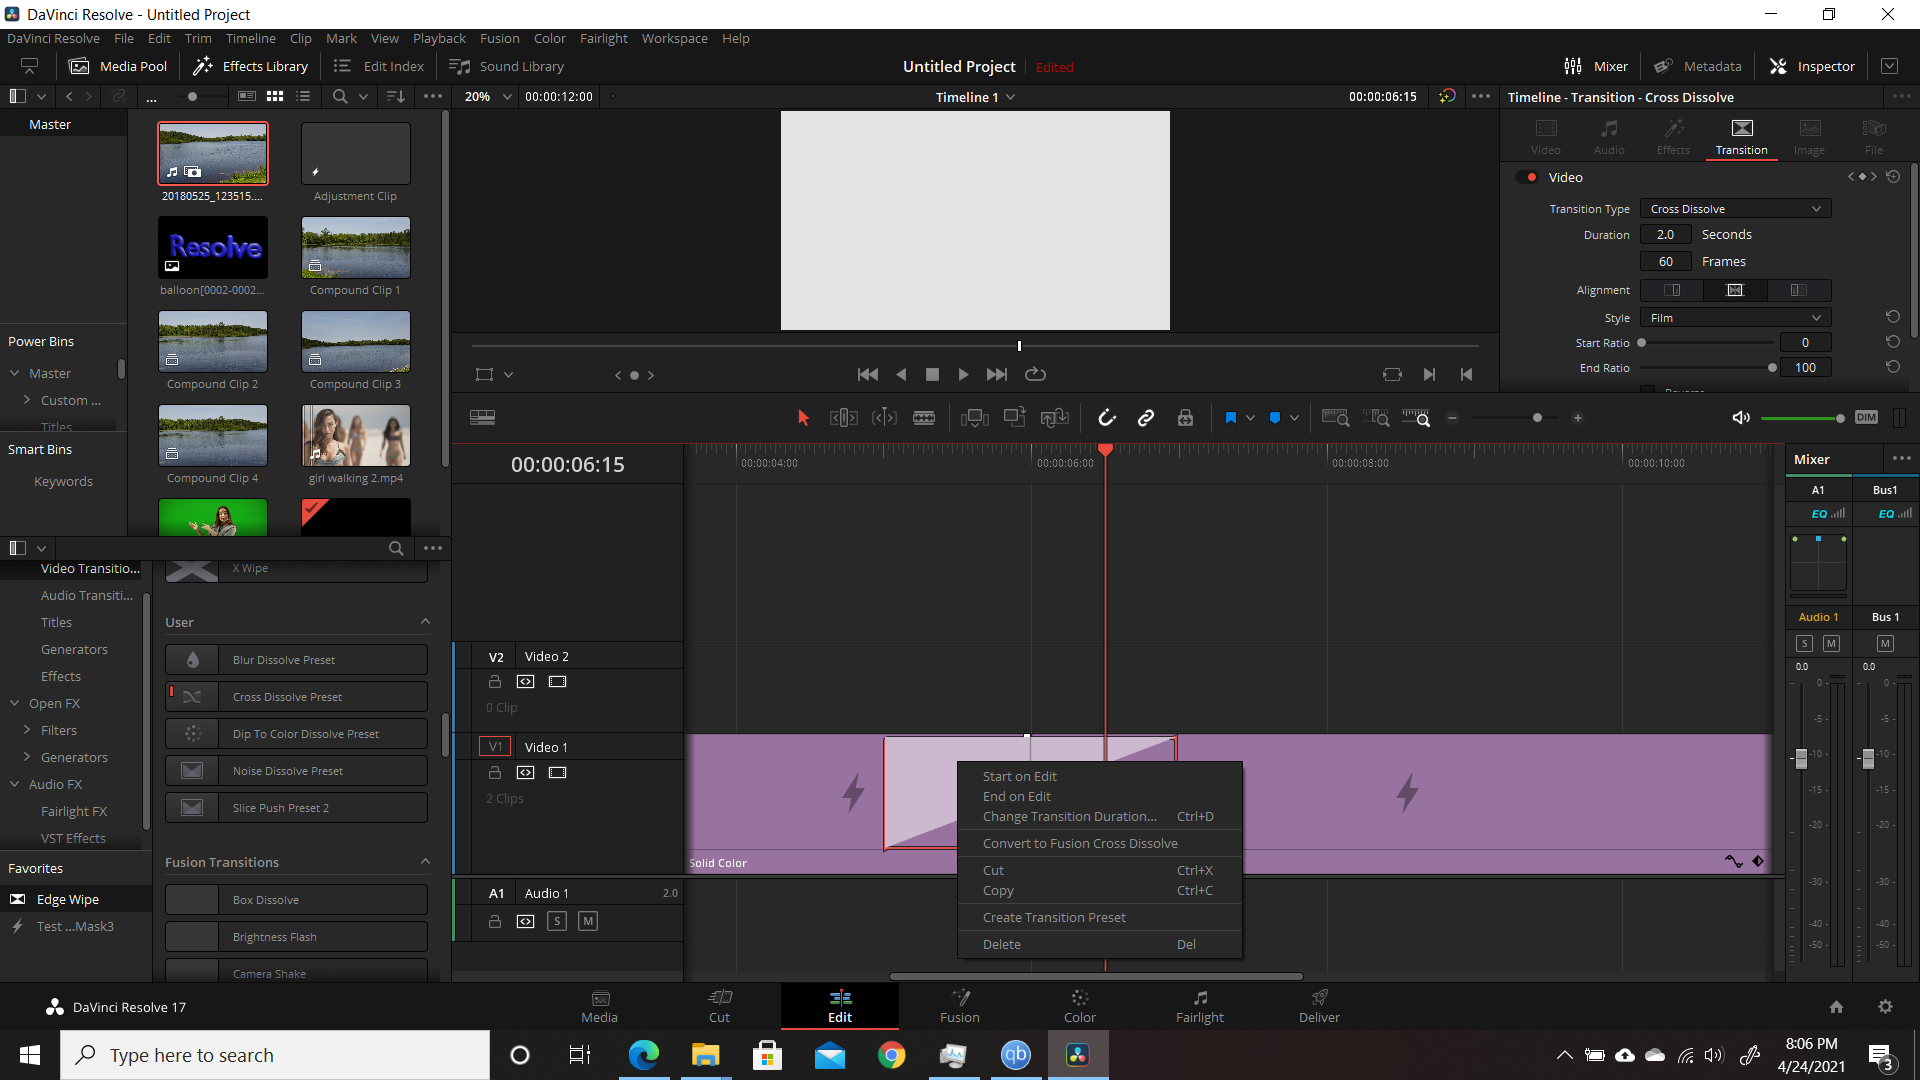The height and width of the screenshot is (1080, 1920).
Task: Toggle Position Lock padlock in toolbar
Action: coord(1185,418)
